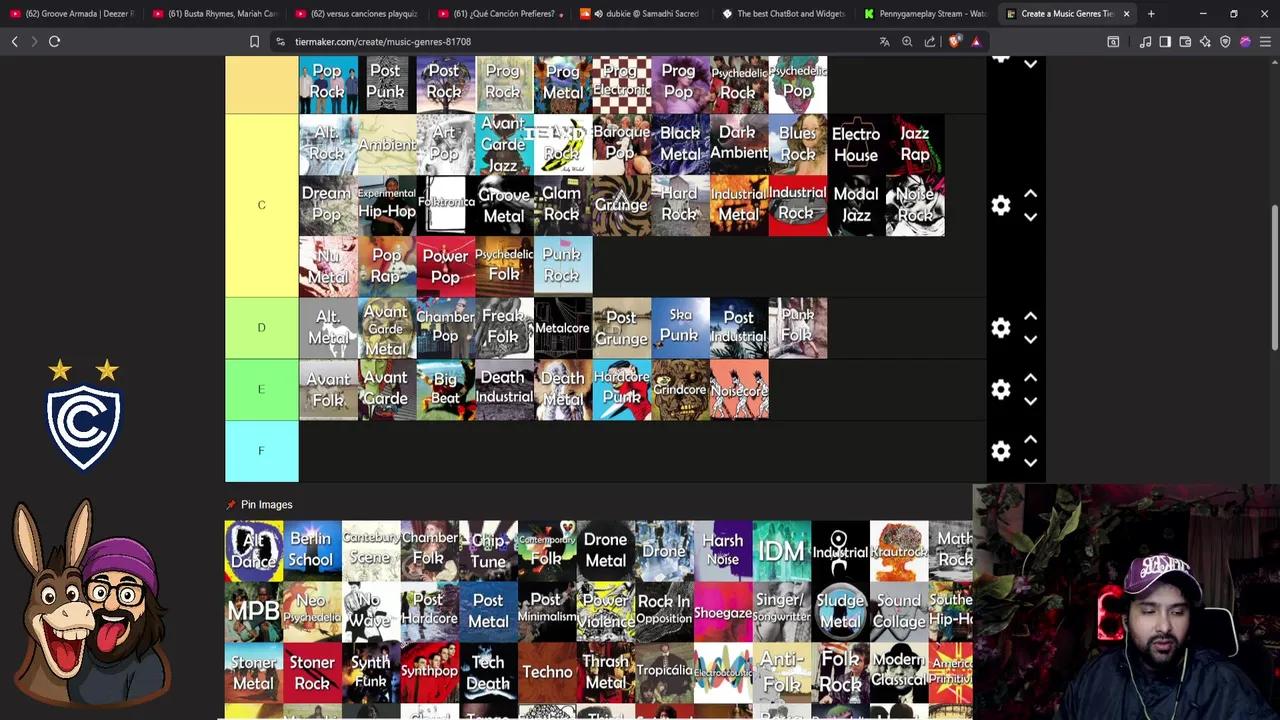Open settings gear for tier C
The image size is (1280, 720).
point(1001,206)
